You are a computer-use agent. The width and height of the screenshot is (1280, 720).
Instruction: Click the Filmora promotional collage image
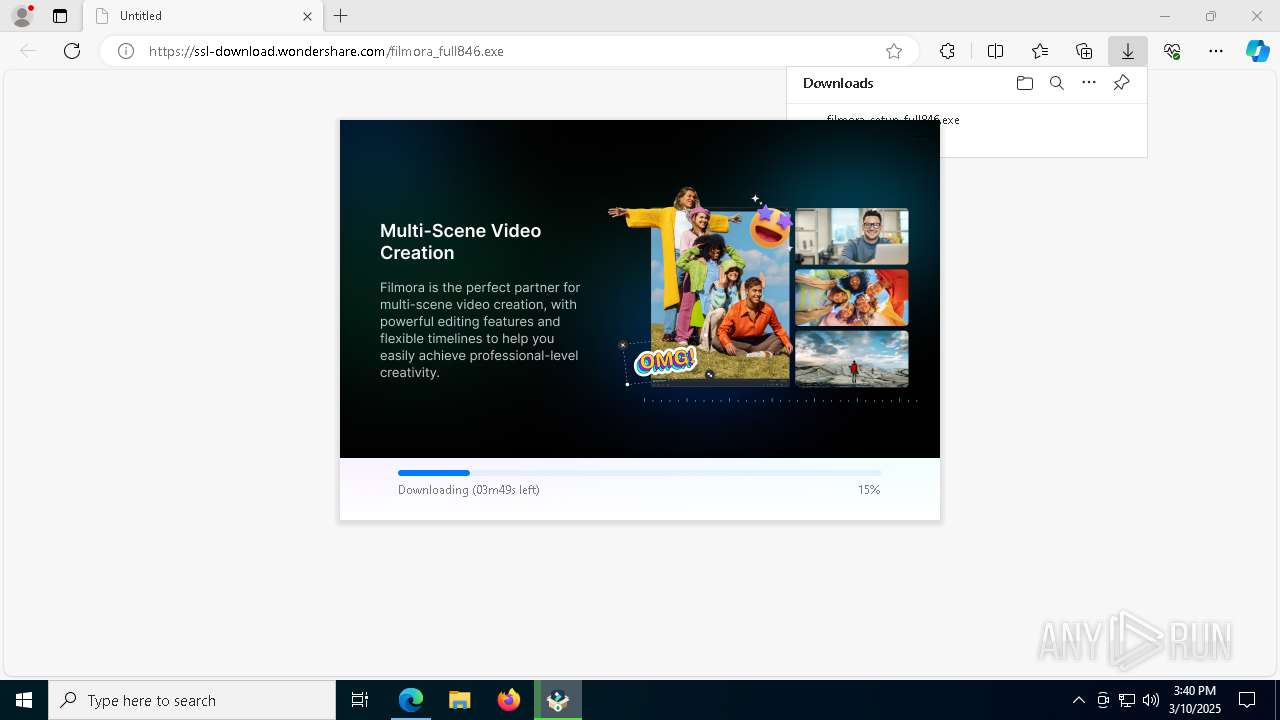tap(762, 296)
